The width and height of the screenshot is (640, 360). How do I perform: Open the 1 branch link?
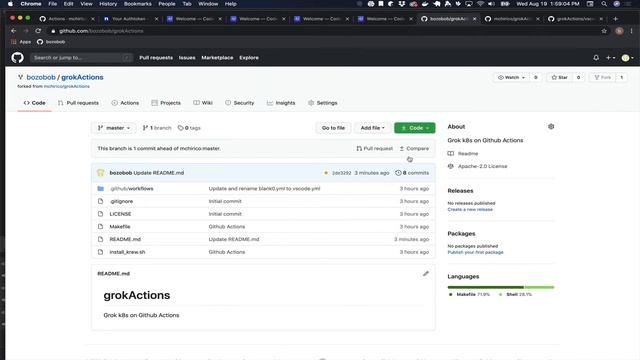pyautogui.click(x=157, y=128)
